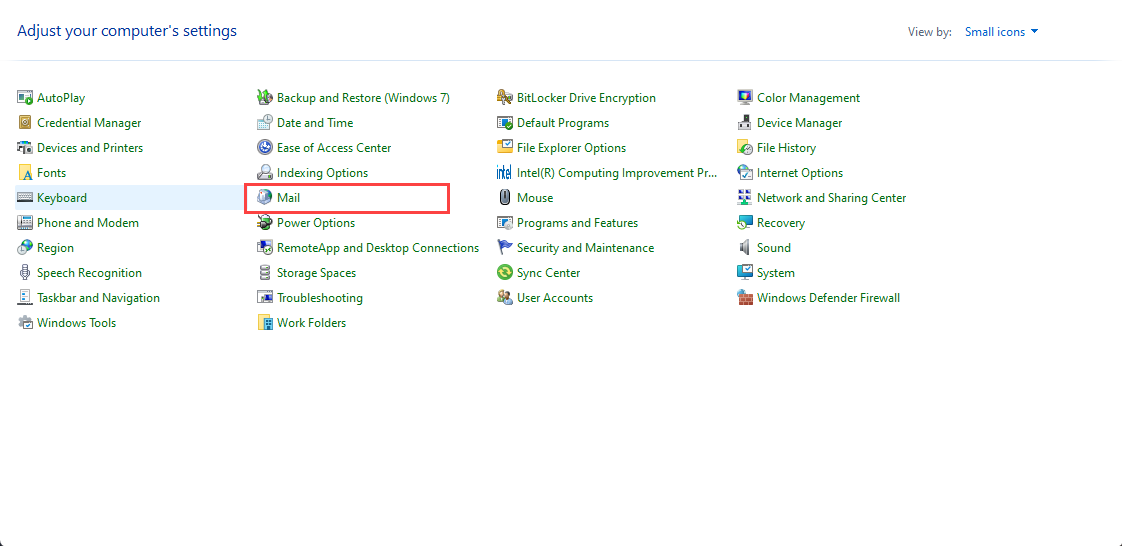Viewport: 1122px width, 546px height.
Task: Click the Mail icon
Action: tap(265, 198)
